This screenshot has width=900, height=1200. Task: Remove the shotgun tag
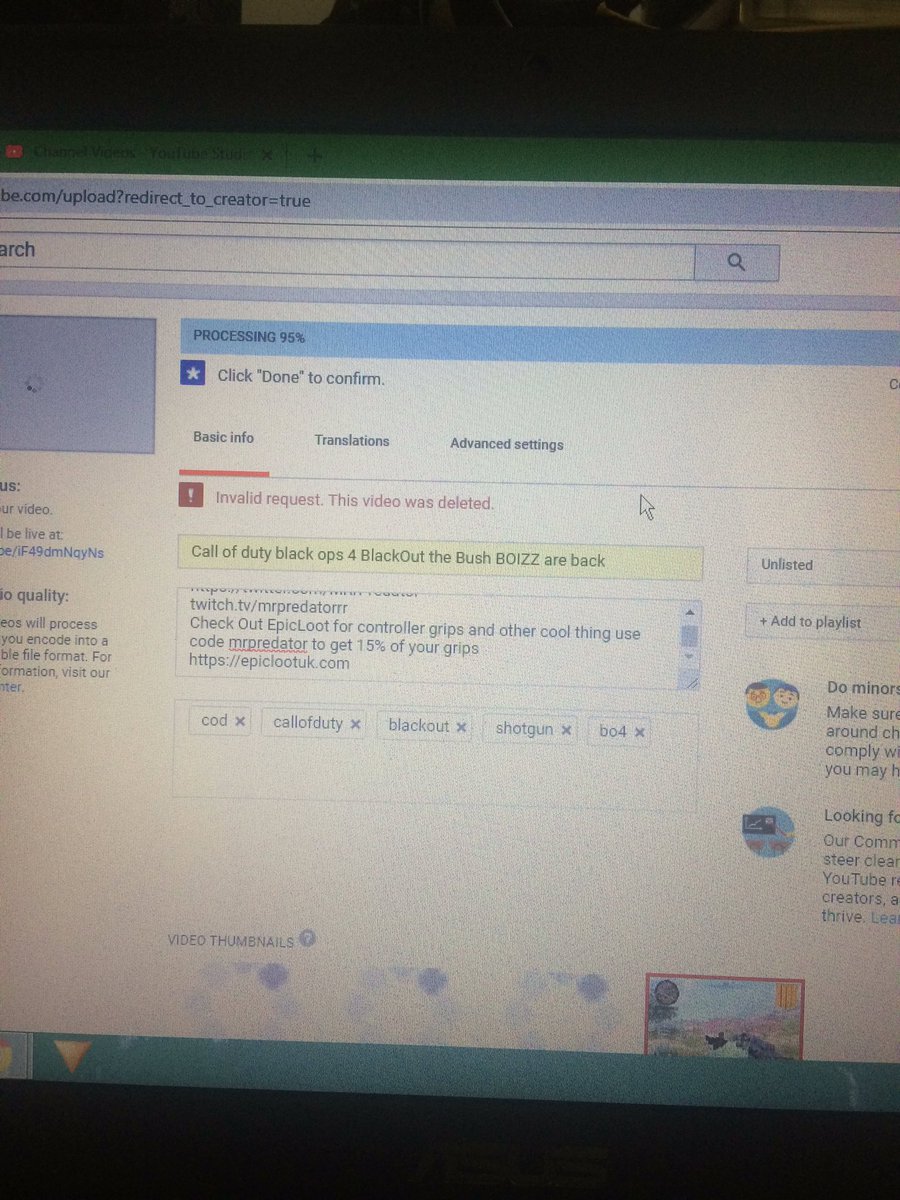(566, 730)
